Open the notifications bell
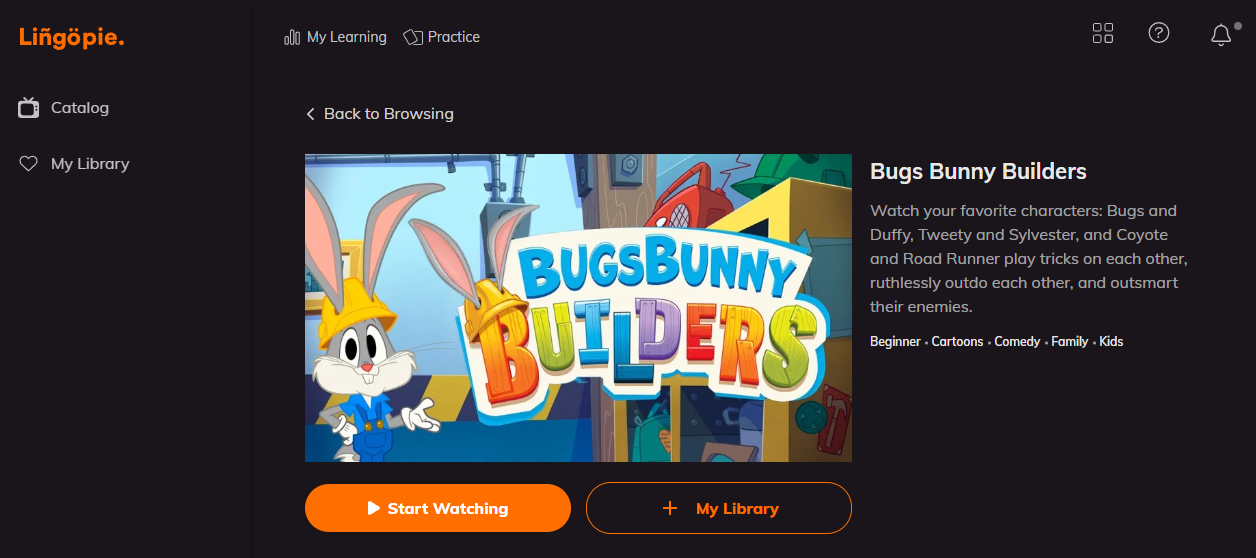The image size is (1256, 558). (1221, 35)
